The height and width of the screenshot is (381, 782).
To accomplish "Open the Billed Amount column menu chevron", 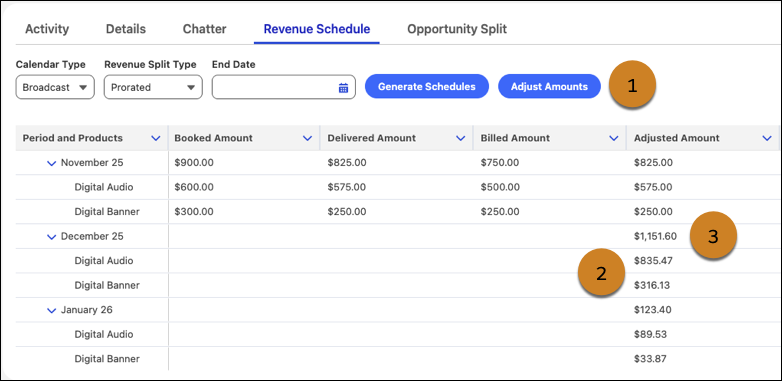I will 613,138.
